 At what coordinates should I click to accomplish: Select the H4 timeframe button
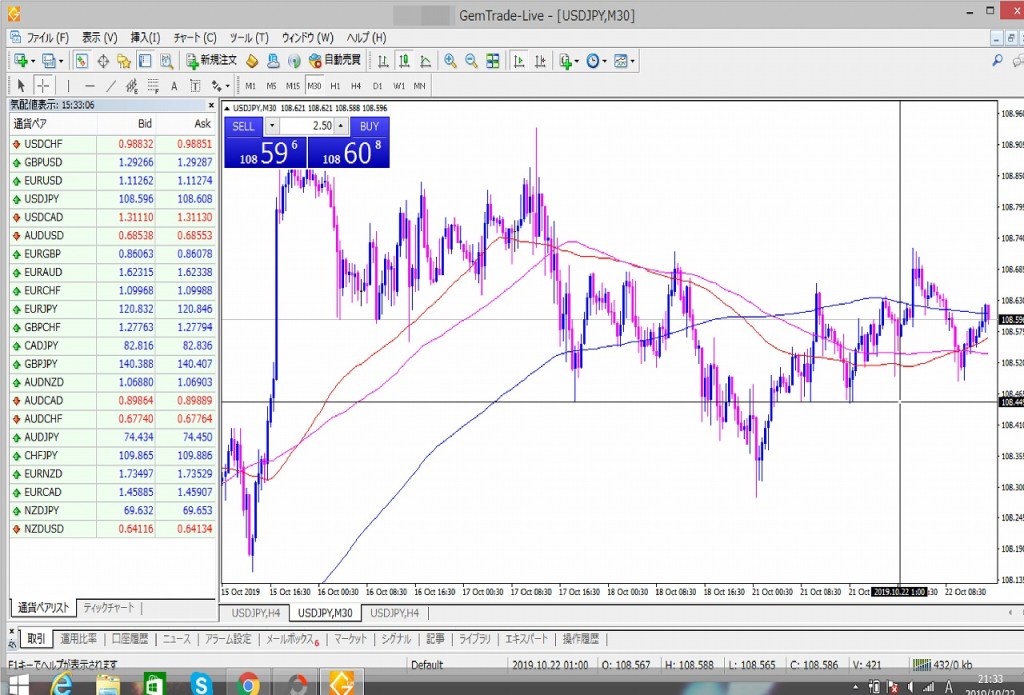pos(356,86)
